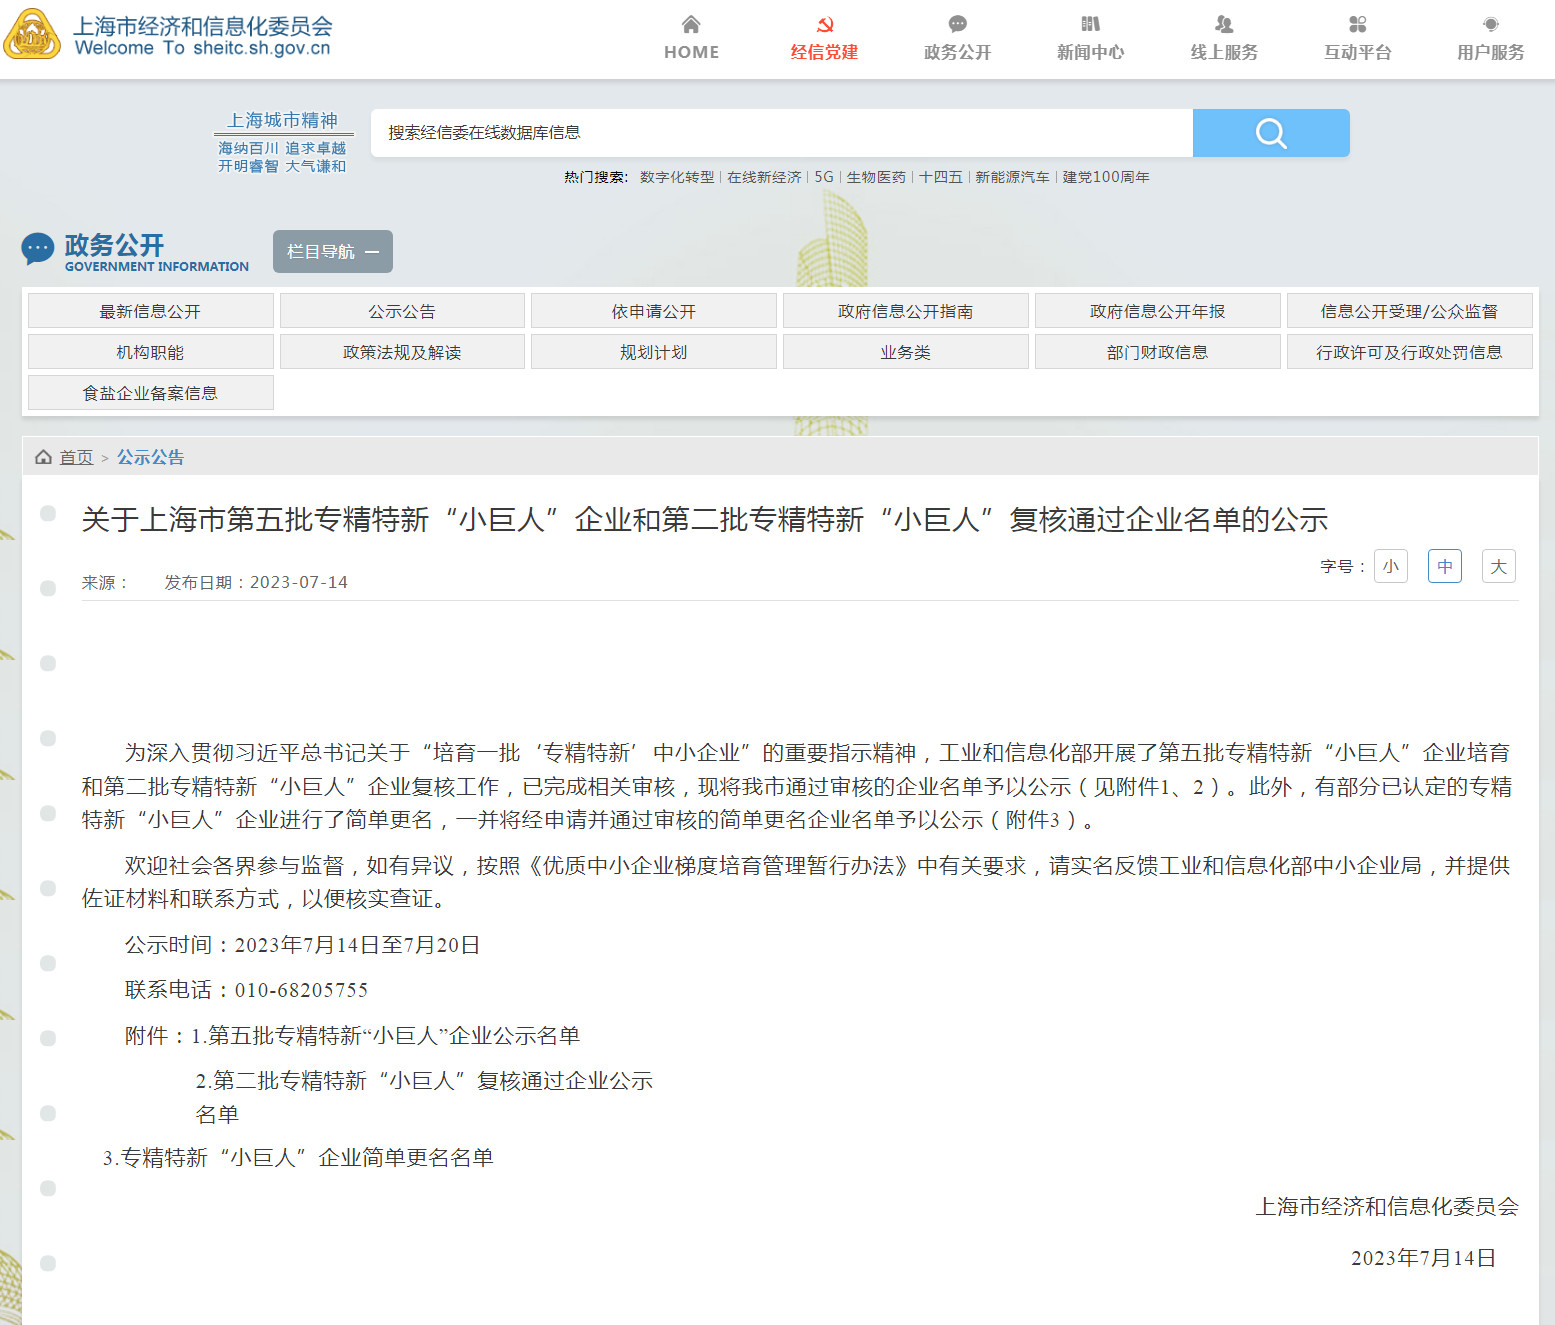Screen dimensions: 1555x1325
Task: Switch font size to 小
Action: point(1390,566)
